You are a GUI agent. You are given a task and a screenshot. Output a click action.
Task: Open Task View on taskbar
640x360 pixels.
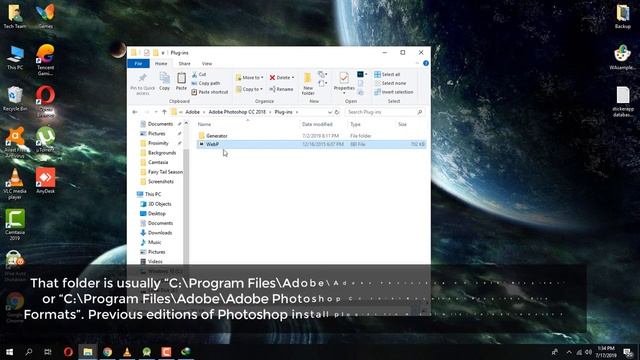point(48,352)
